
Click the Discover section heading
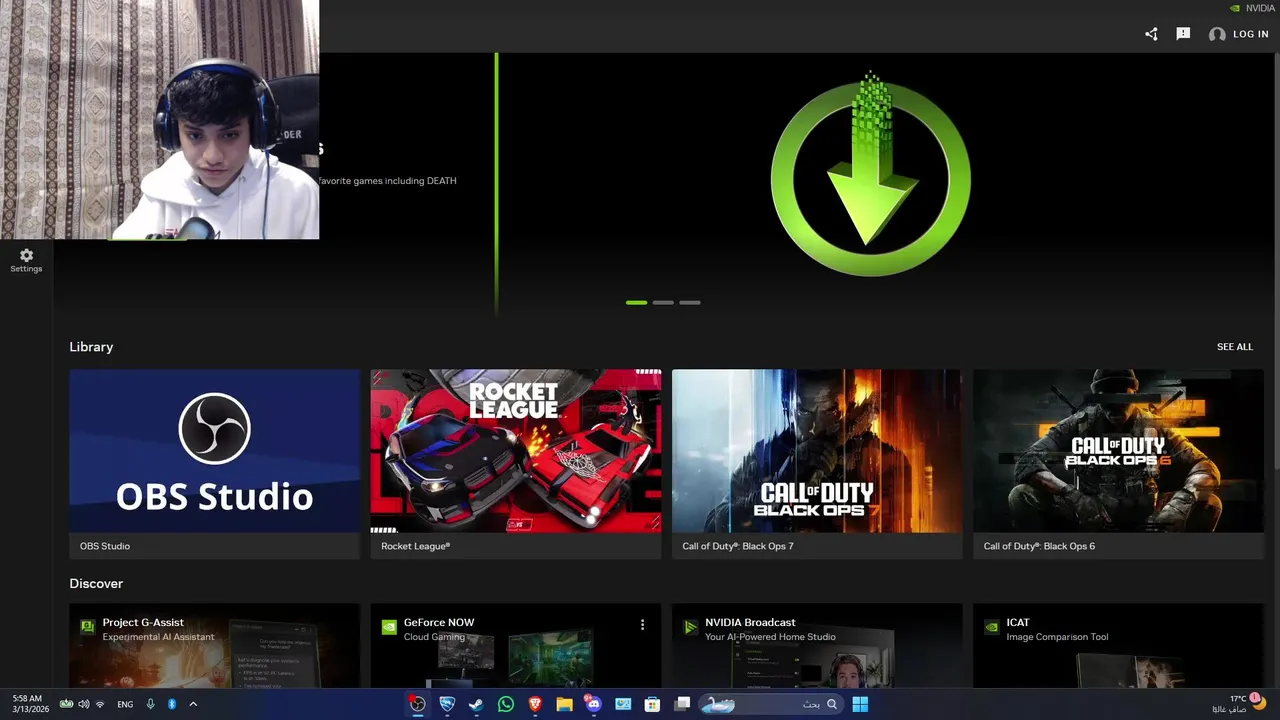pos(96,583)
